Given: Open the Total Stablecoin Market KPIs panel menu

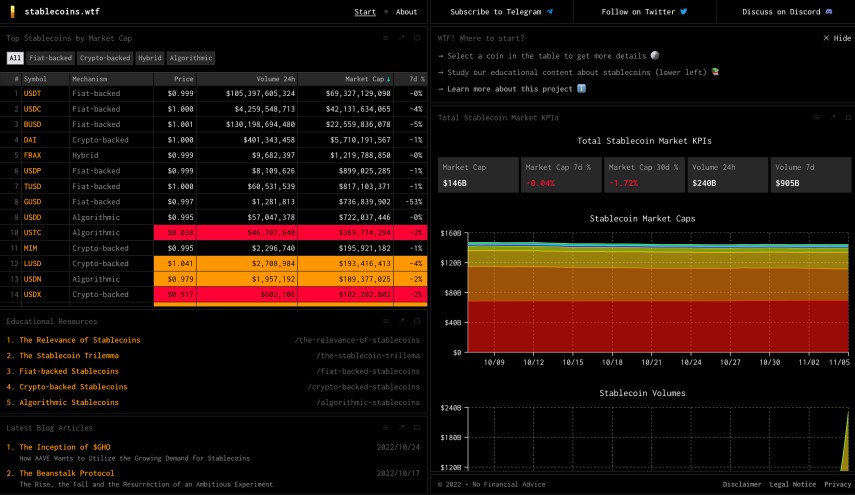Looking at the screenshot, I should pyautogui.click(x=816, y=117).
